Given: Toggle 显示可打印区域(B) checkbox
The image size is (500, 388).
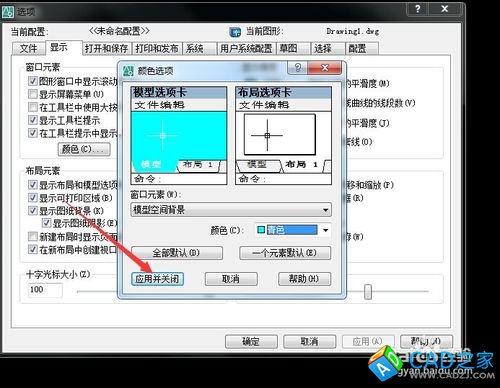Looking at the screenshot, I should pos(32,198).
